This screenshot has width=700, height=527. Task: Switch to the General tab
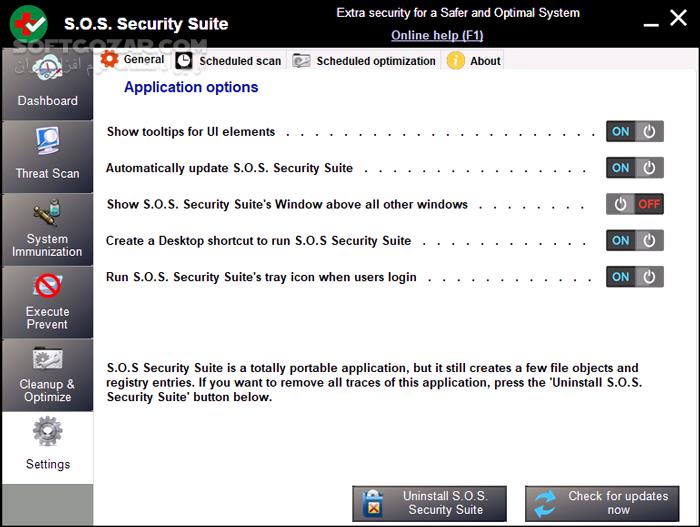coord(133,60)
